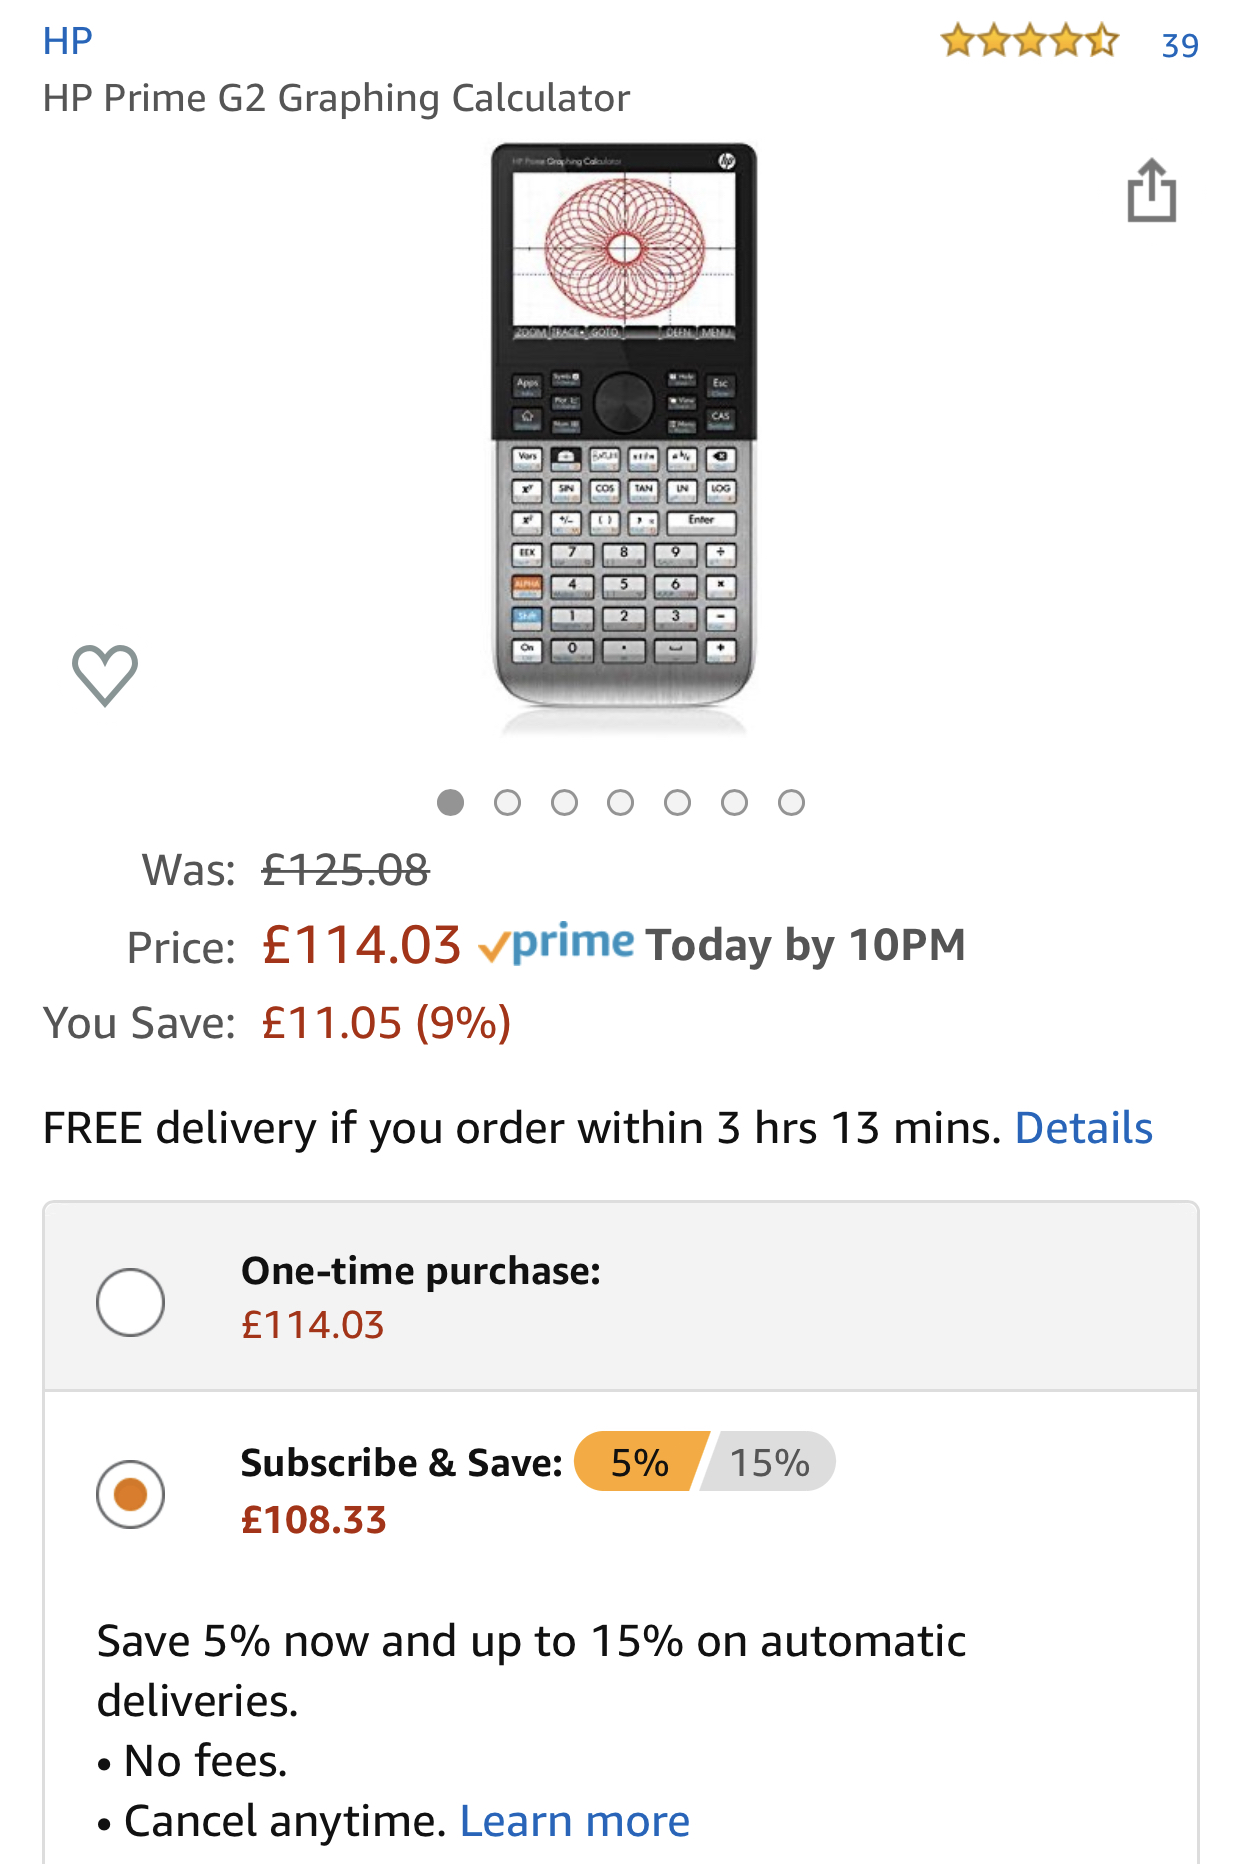Image resolution: width=1242 pixels, height=1864 pixels.
Task: Open the HP brand link
Action: pos(67,41)
